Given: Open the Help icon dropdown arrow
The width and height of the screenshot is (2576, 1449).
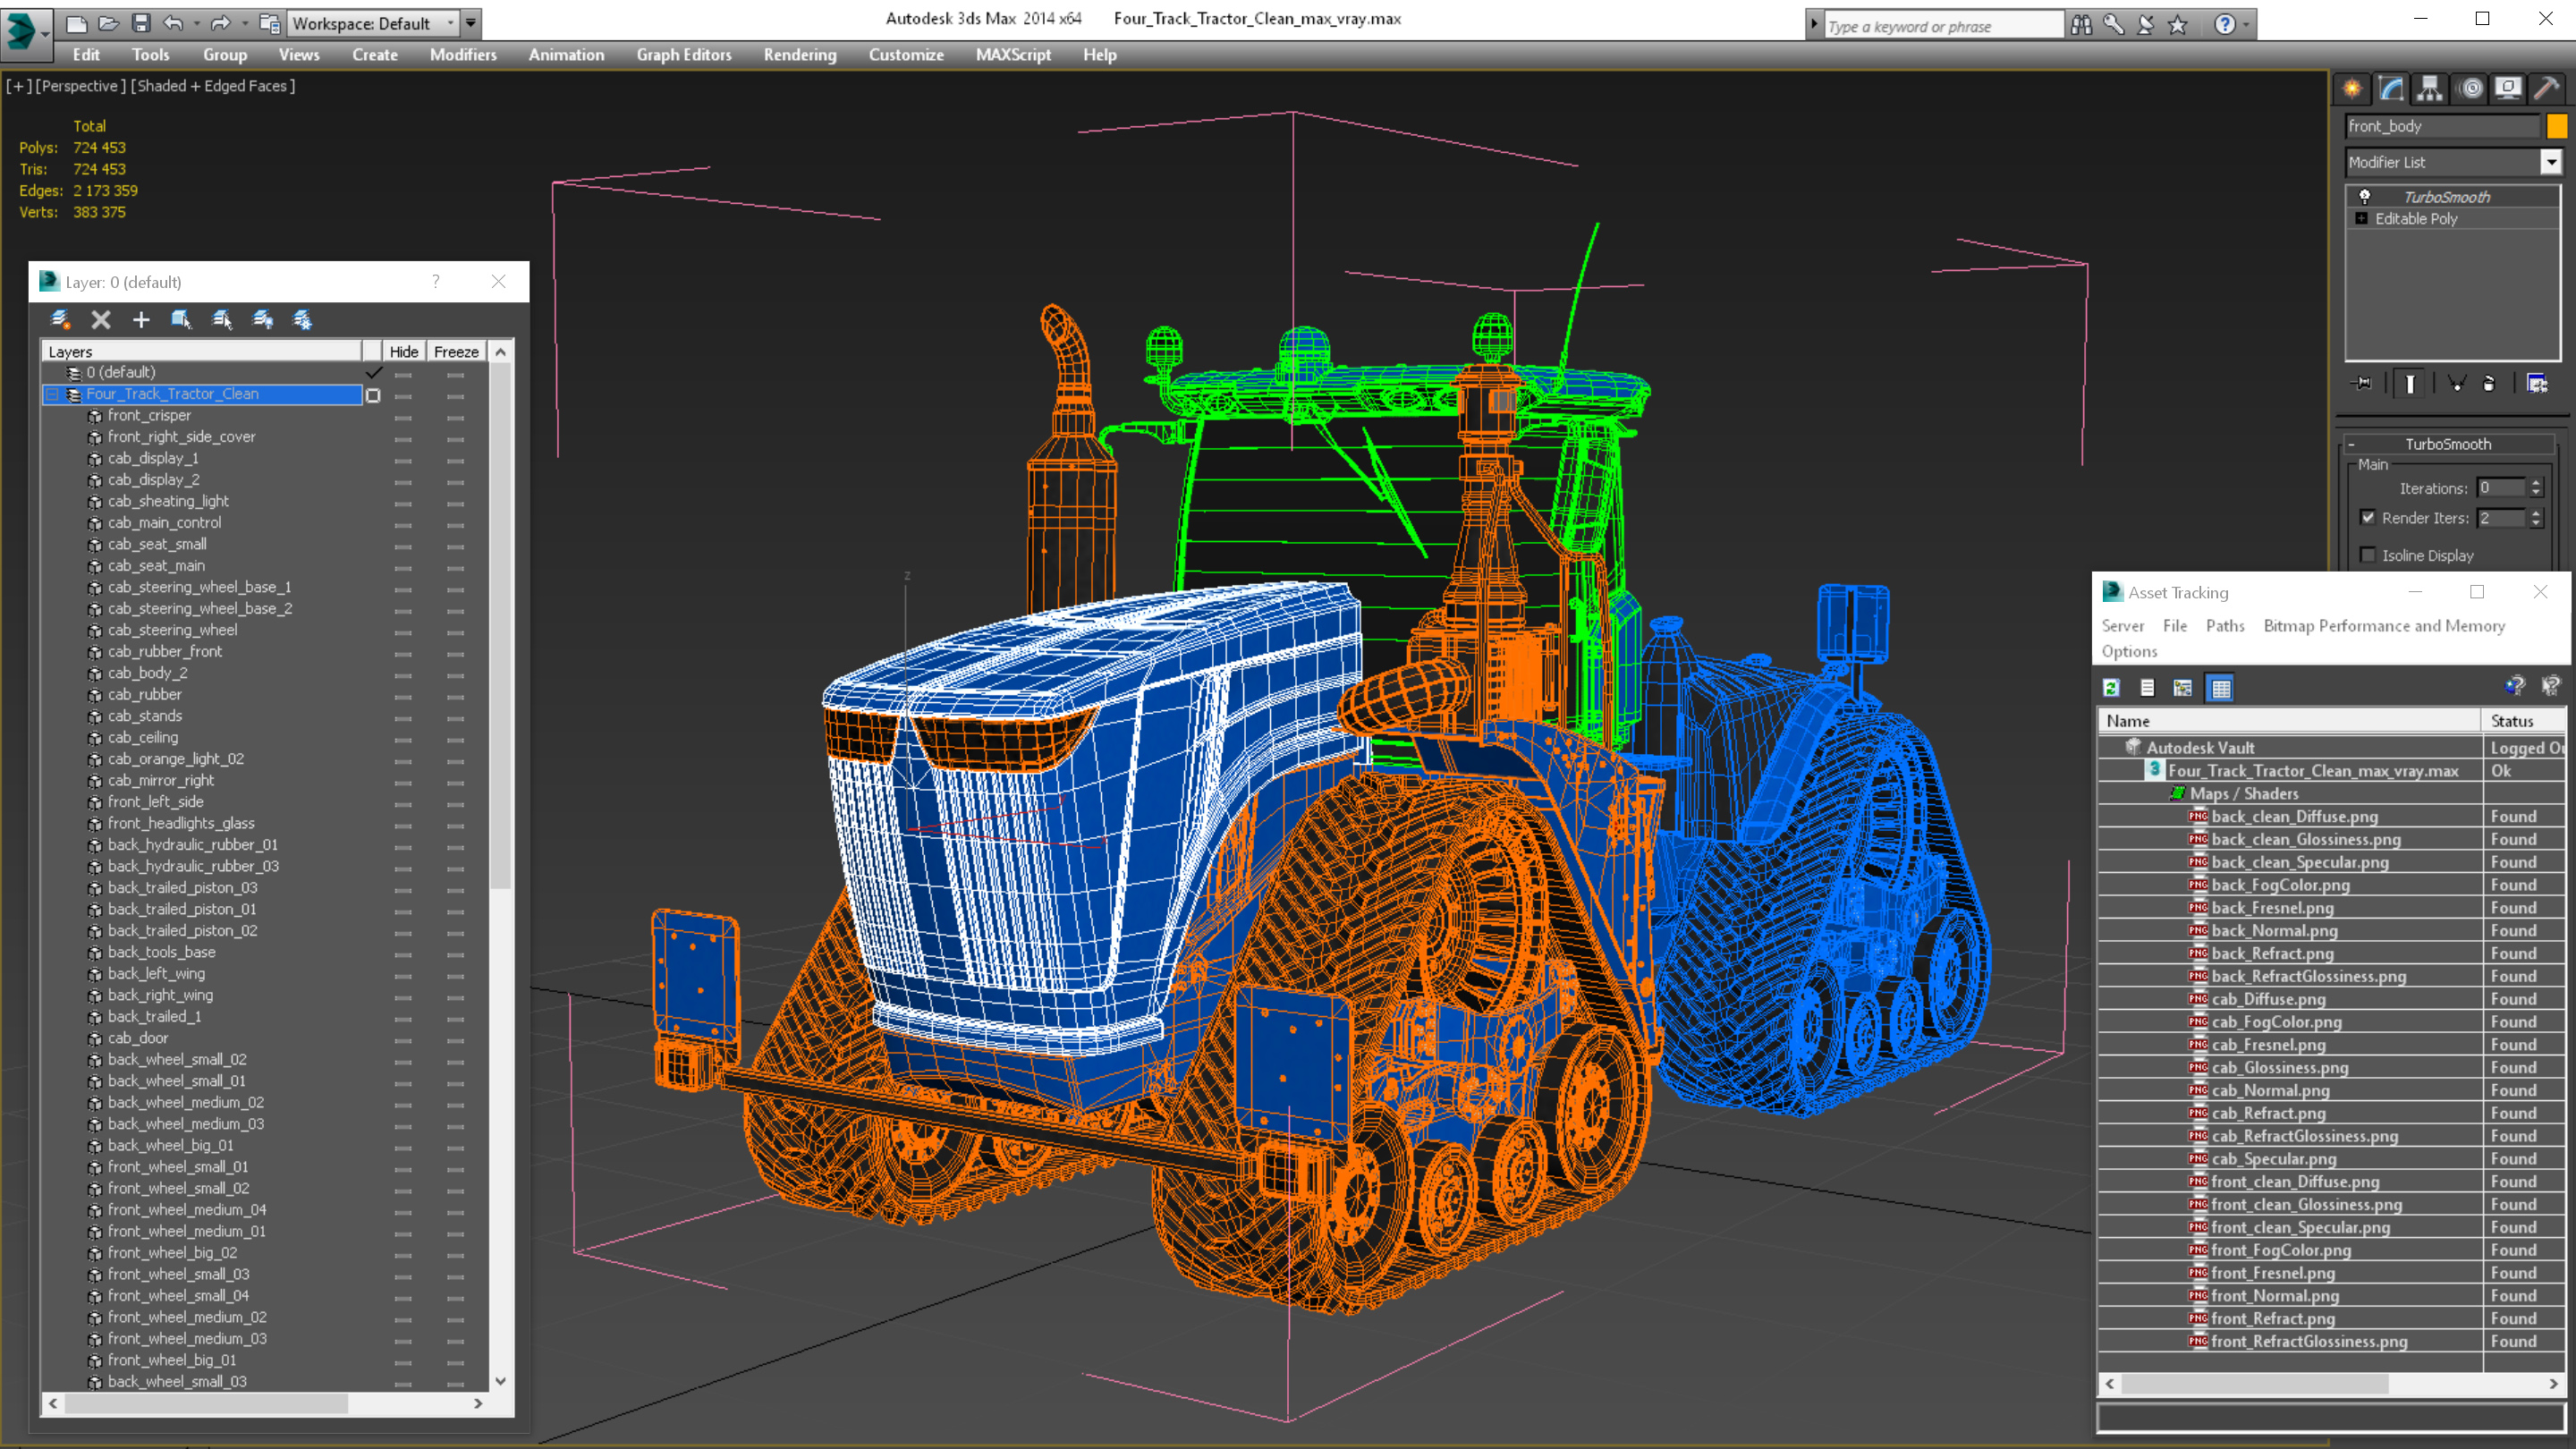Looking at the screenshot, I should pos(2246,25).
